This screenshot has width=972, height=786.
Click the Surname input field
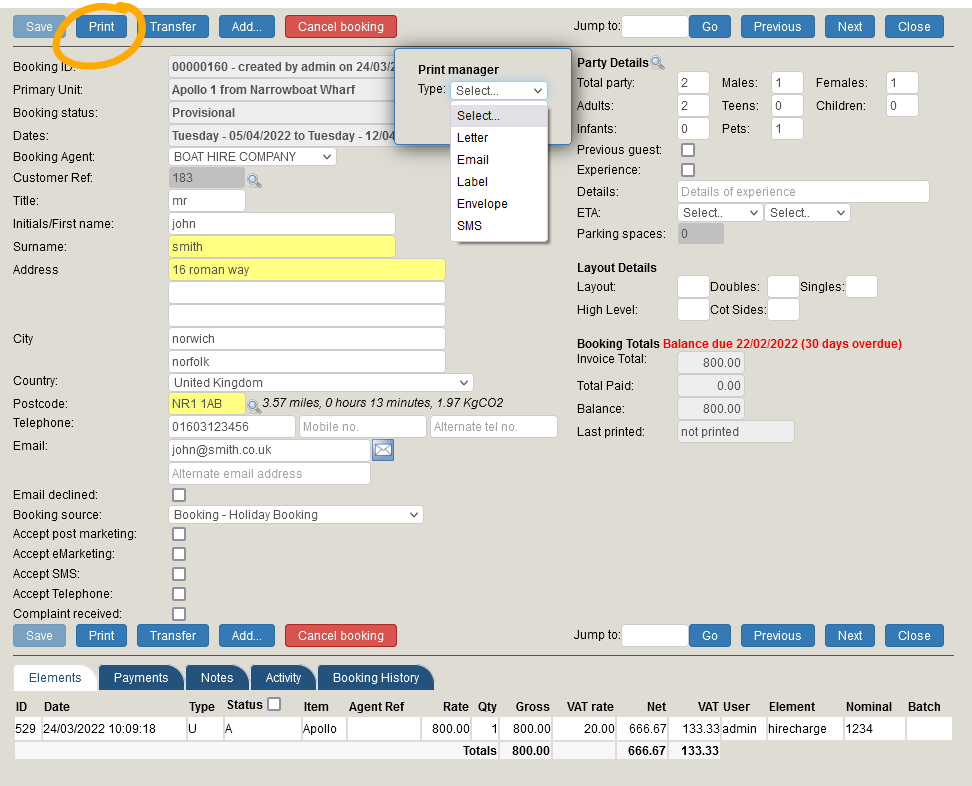[x=282, y=247]
